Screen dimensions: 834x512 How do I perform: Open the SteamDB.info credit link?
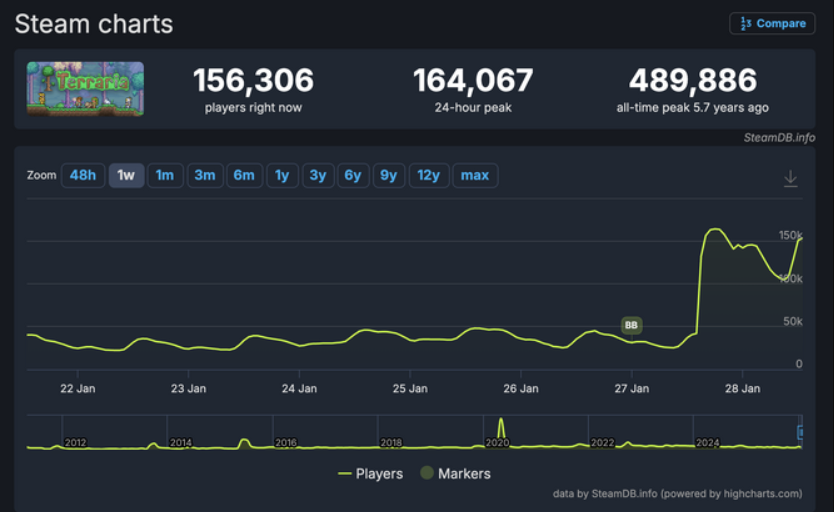tap(779, 137)
